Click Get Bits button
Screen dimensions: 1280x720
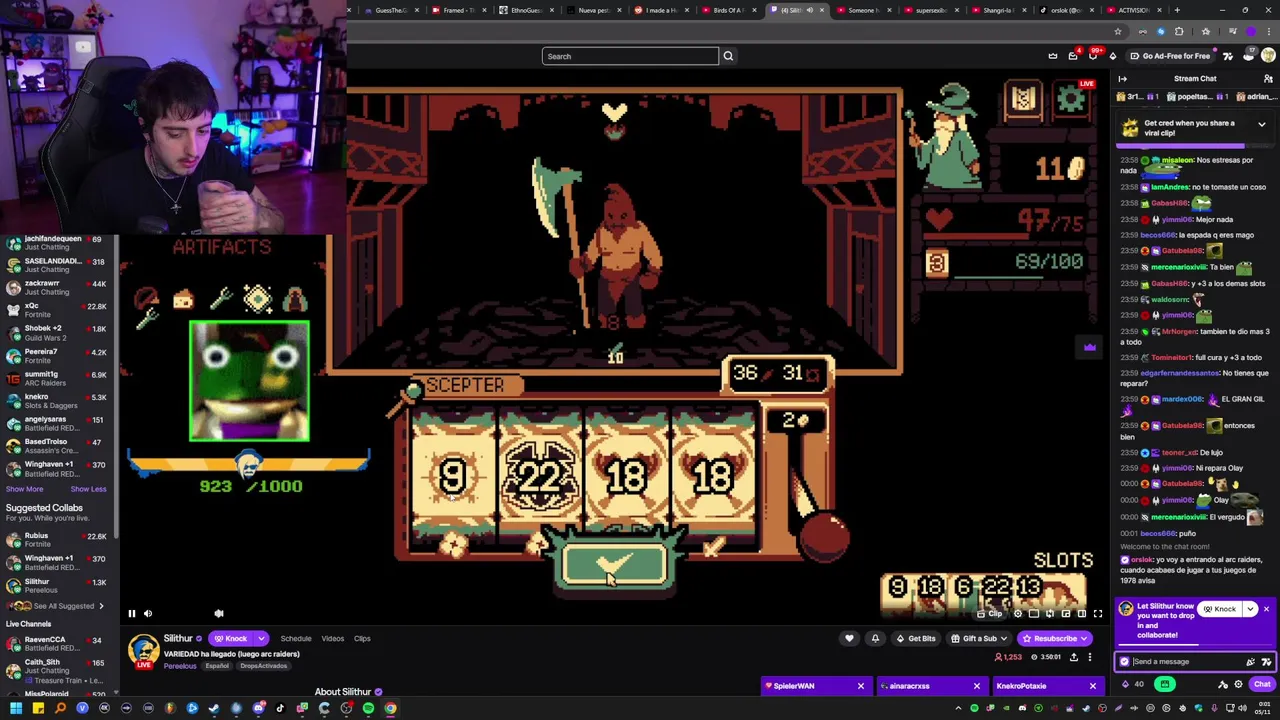[x=915, y=638]
